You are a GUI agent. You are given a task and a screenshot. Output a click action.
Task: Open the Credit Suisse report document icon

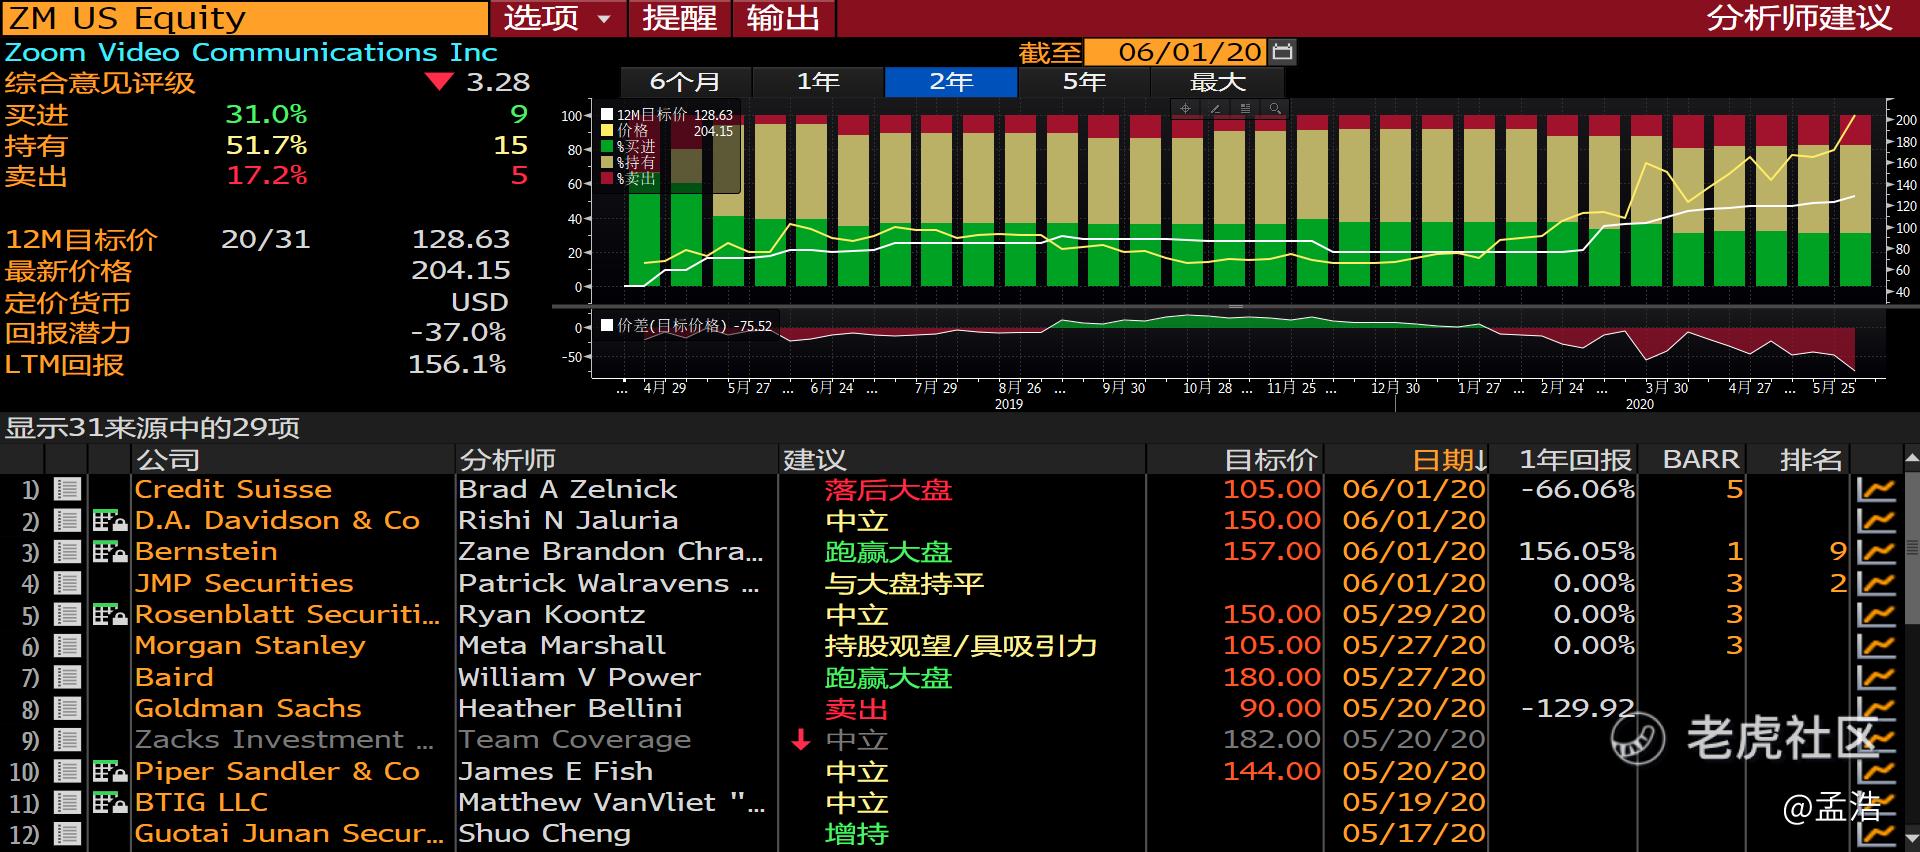(67, 489)
